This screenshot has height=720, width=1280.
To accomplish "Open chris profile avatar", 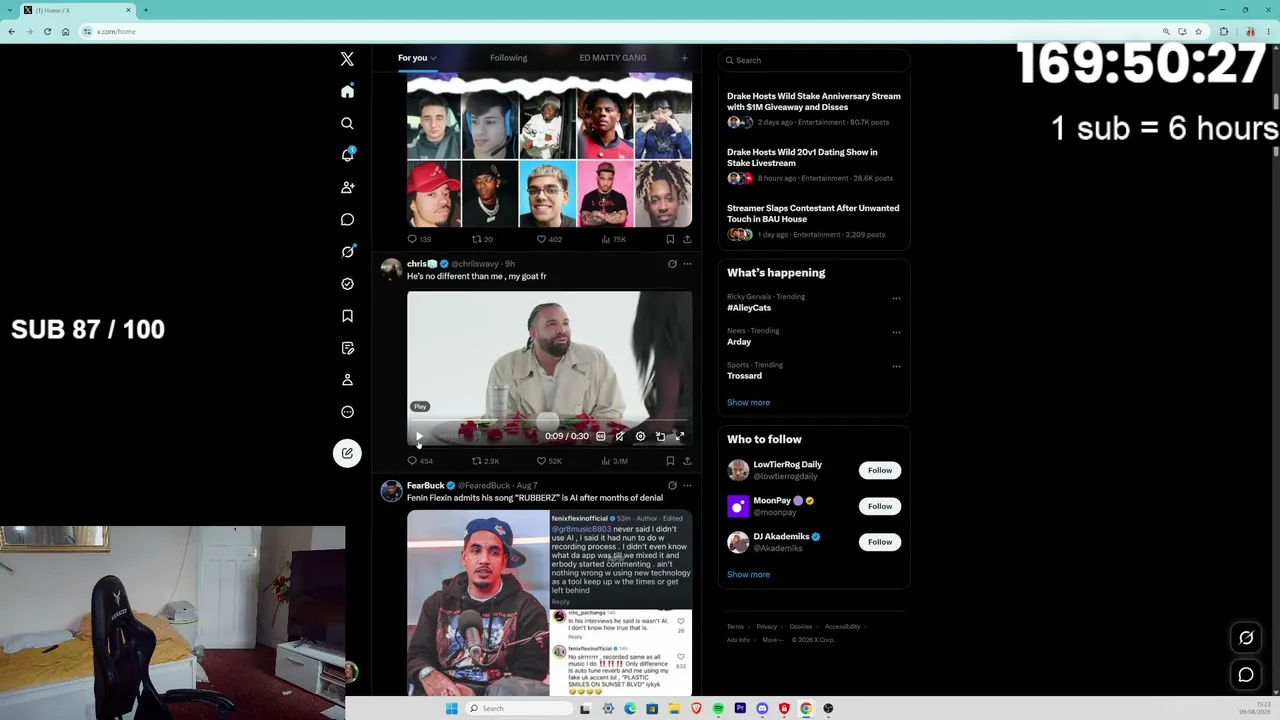I will pos(391,270).
